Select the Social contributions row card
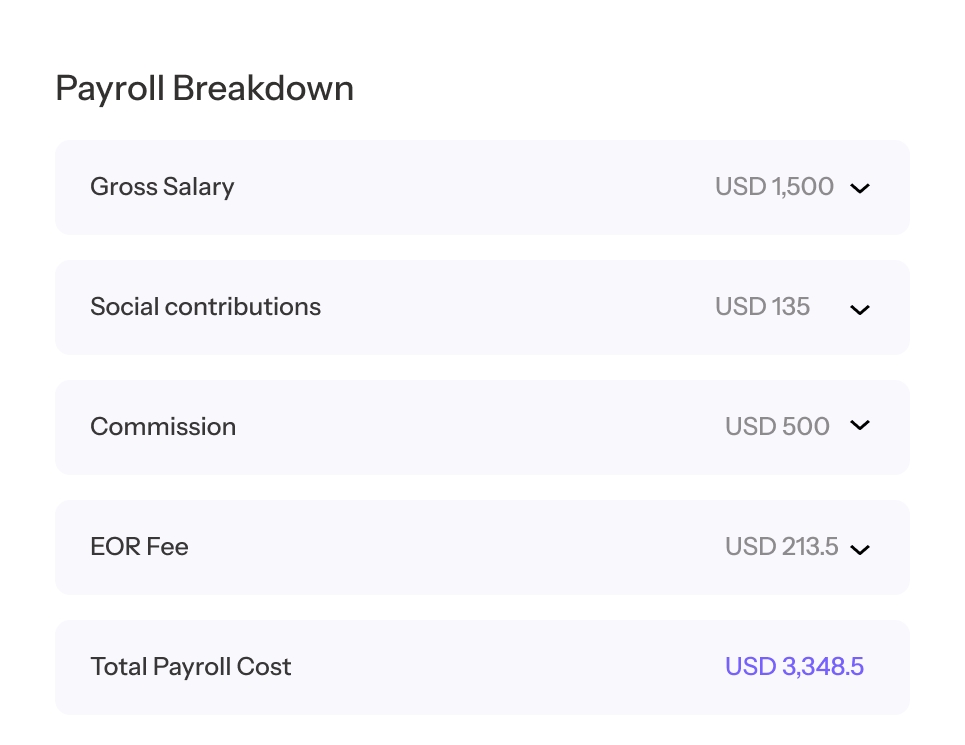 point(480,307)
